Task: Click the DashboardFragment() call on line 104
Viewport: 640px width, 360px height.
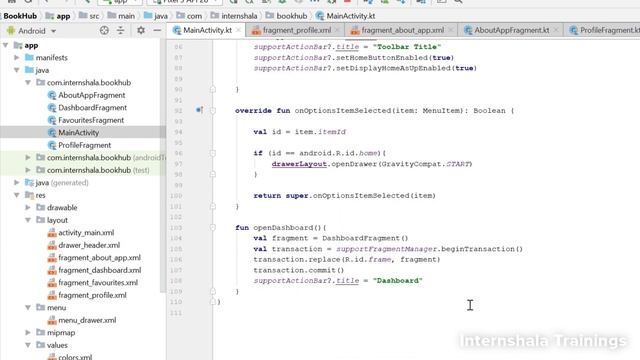Action: pyautogui.click(x=365, y=238)
